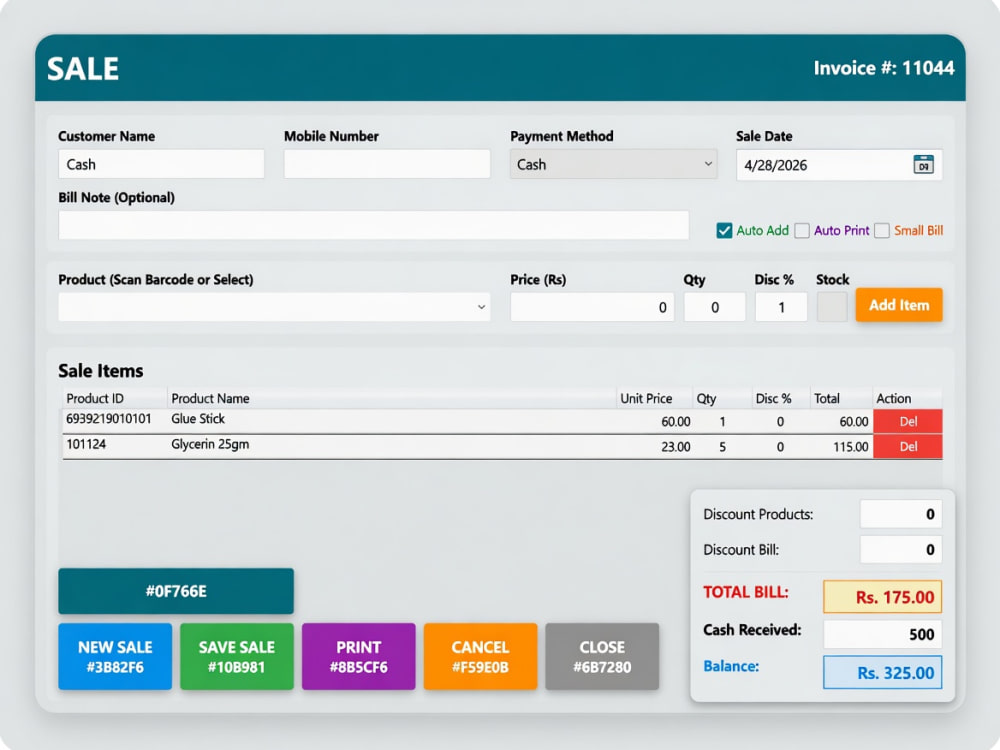This screenshot has height=750, width=1000.
Task: Click quantity 5 in Glycerin row
Action: point(722,447)
